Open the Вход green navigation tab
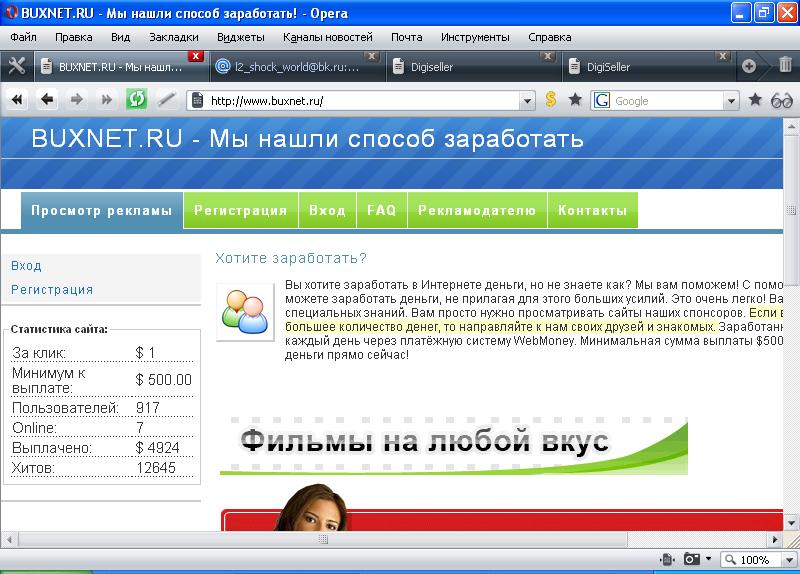 click(328, 210)
